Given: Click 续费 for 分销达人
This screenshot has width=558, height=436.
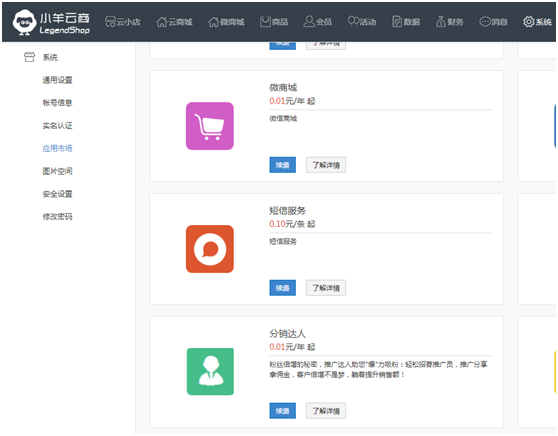Looking at the screenshot, I should coord(283,411).
